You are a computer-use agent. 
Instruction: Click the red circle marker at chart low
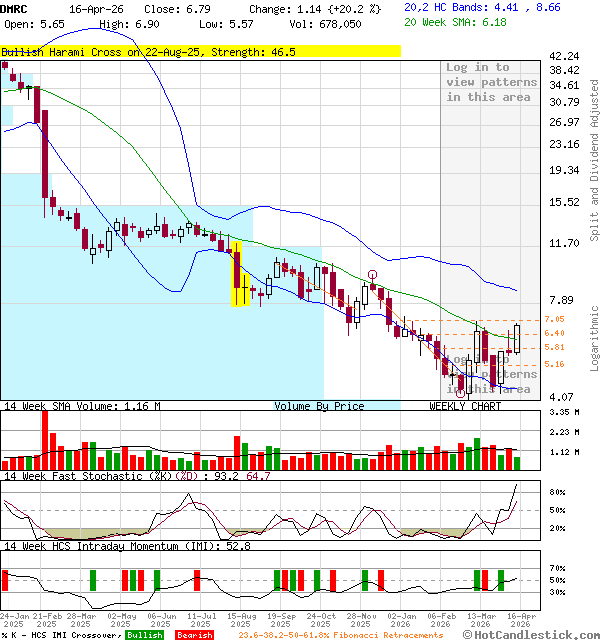[460, 394]
